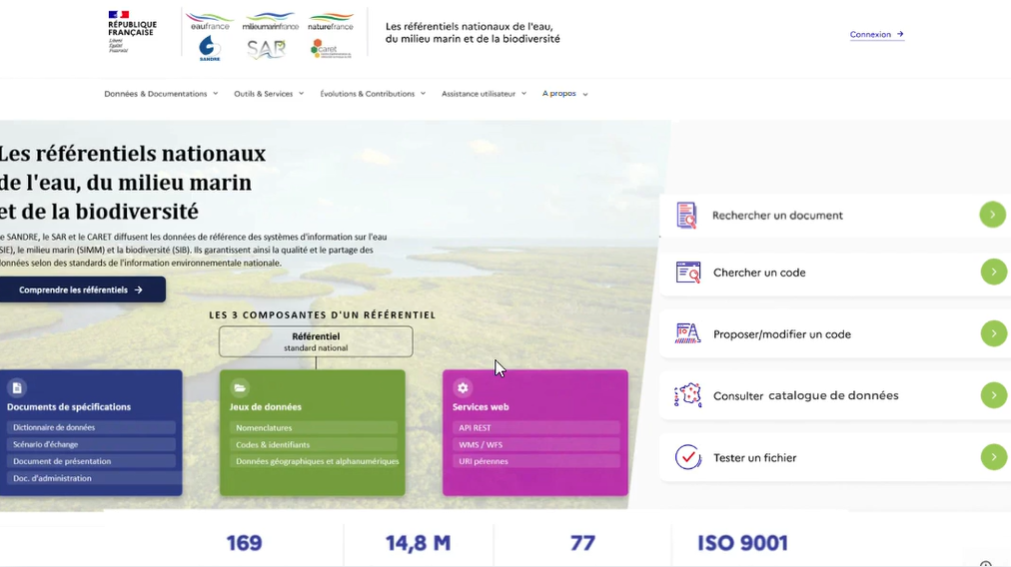Open the eaufrance logo link
The image size is (1011, 567).
coord(210,21)
